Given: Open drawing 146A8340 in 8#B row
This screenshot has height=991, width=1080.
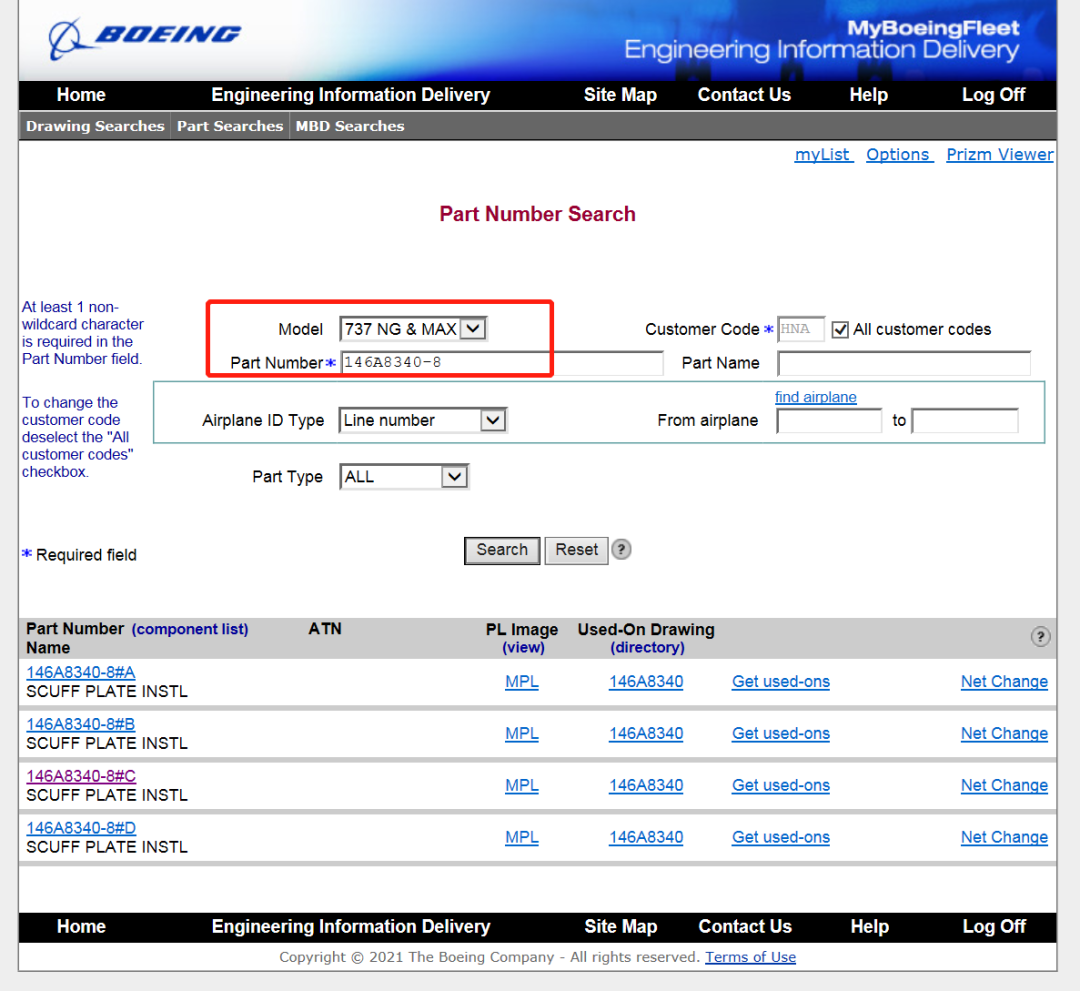Looking at the screenshot, I should [x=646, y=734].
